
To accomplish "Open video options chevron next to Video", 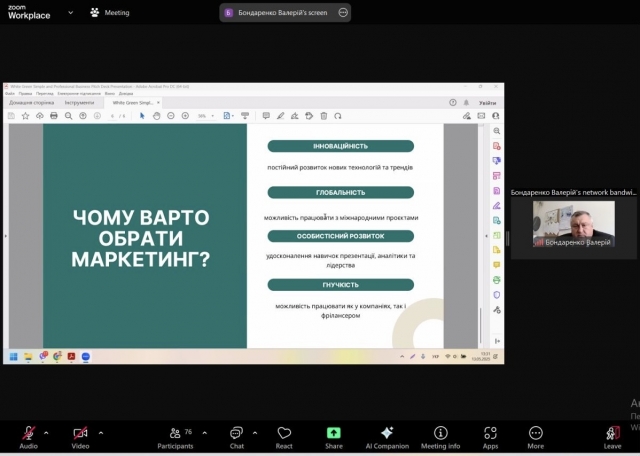I will (100, 432).
